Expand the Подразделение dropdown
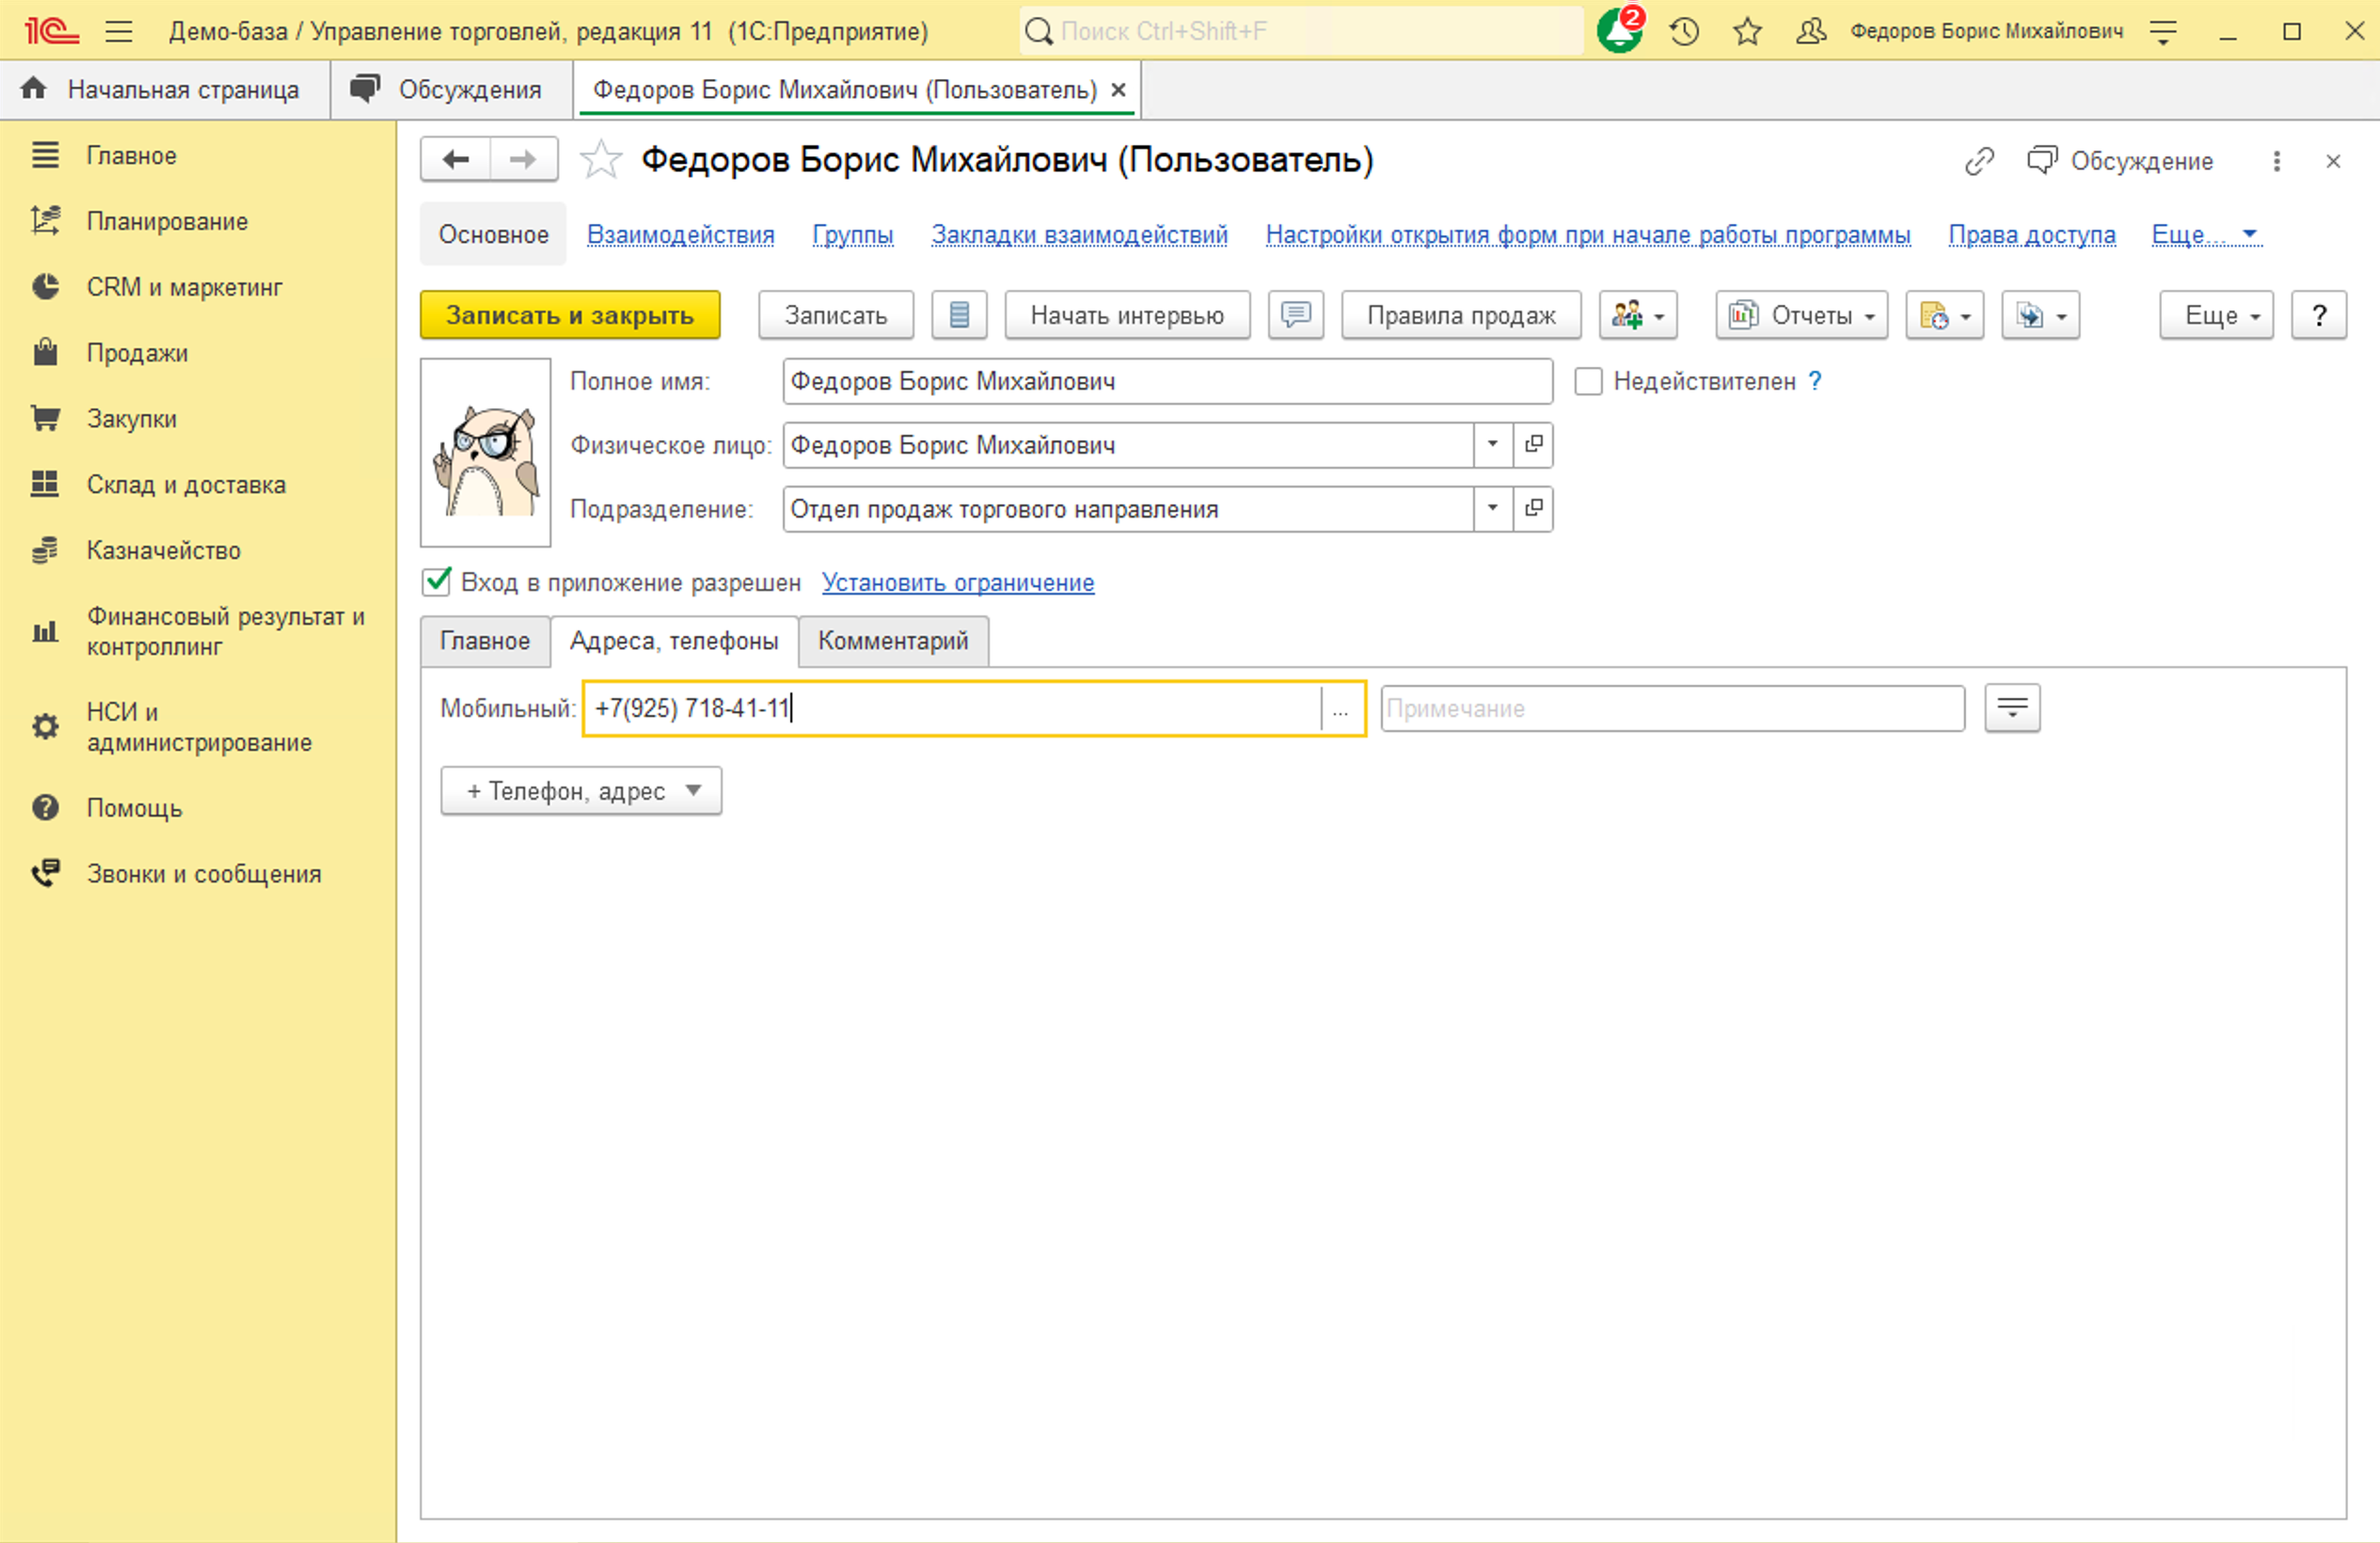The width and height of the screenshot is (2380, 1543). pos(1492,509)
